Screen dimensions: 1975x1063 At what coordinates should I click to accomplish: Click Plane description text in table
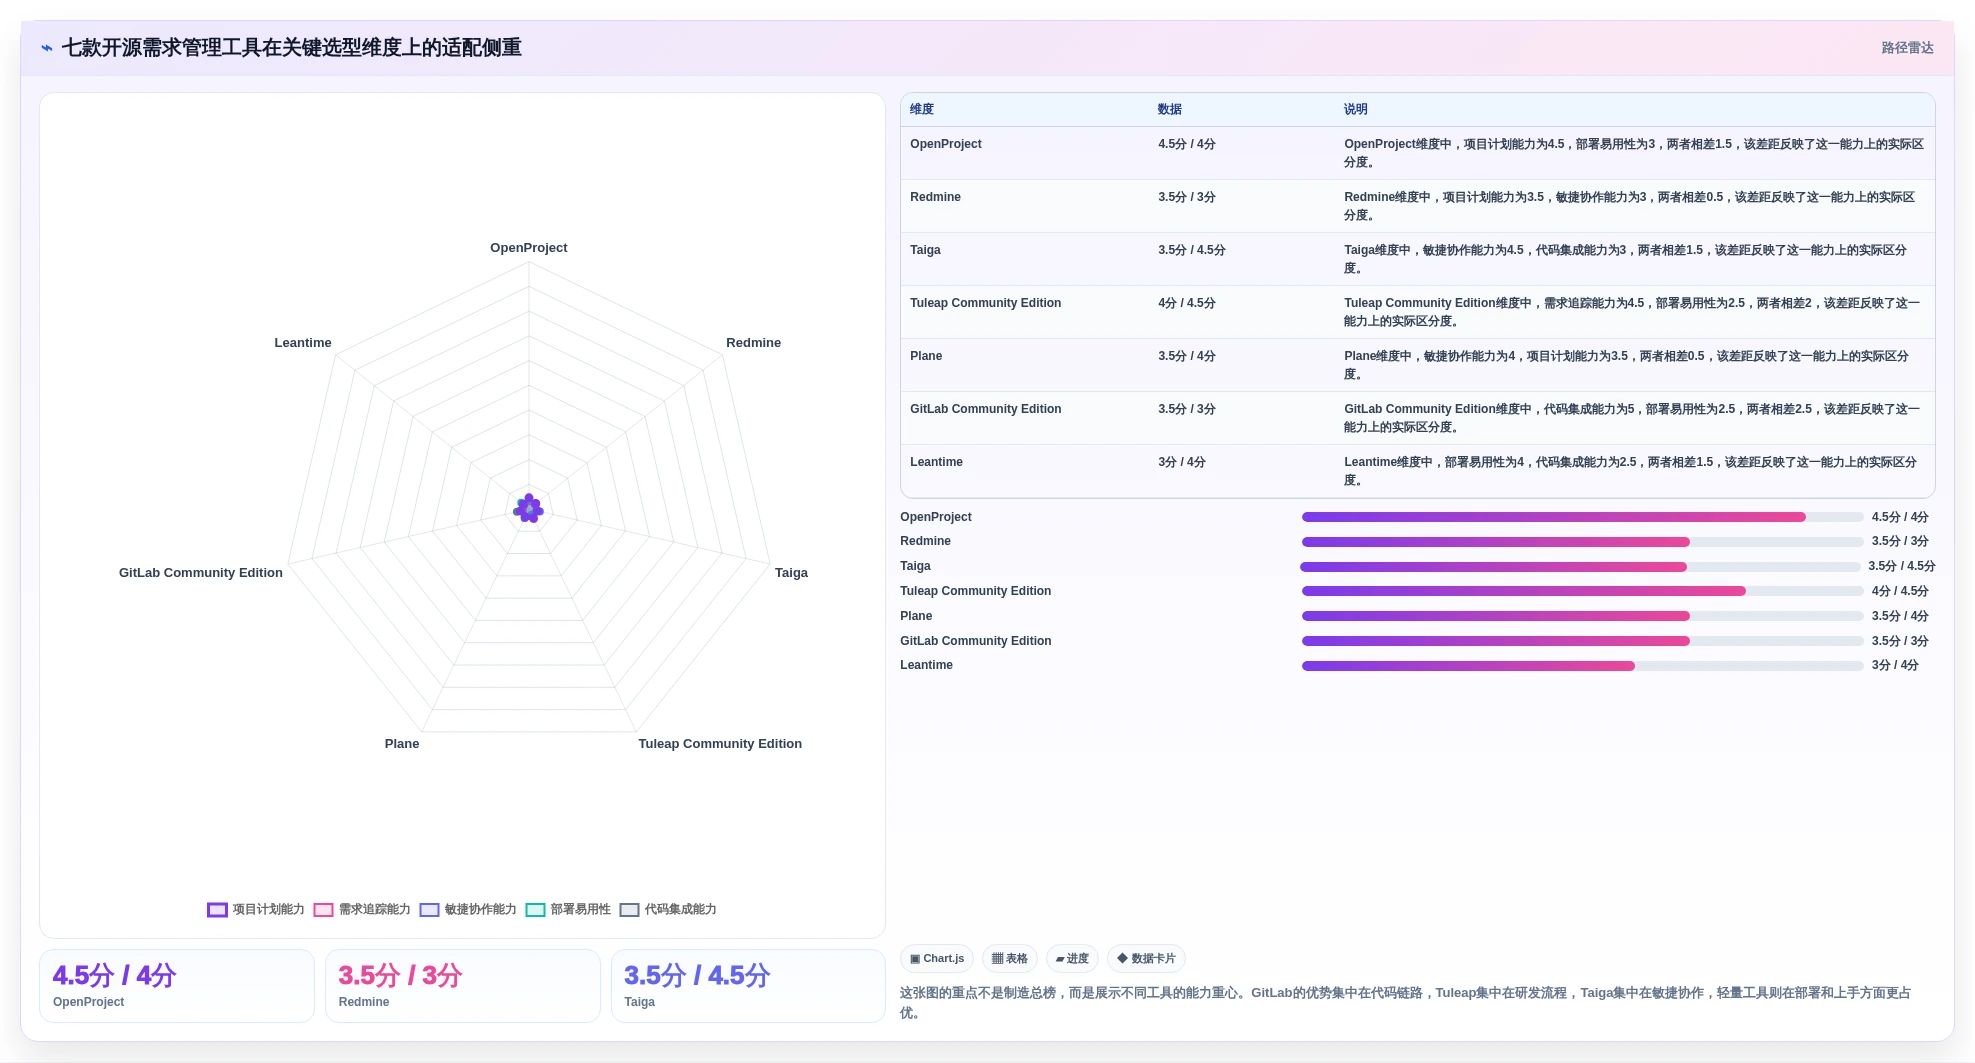coord(1626,365)
